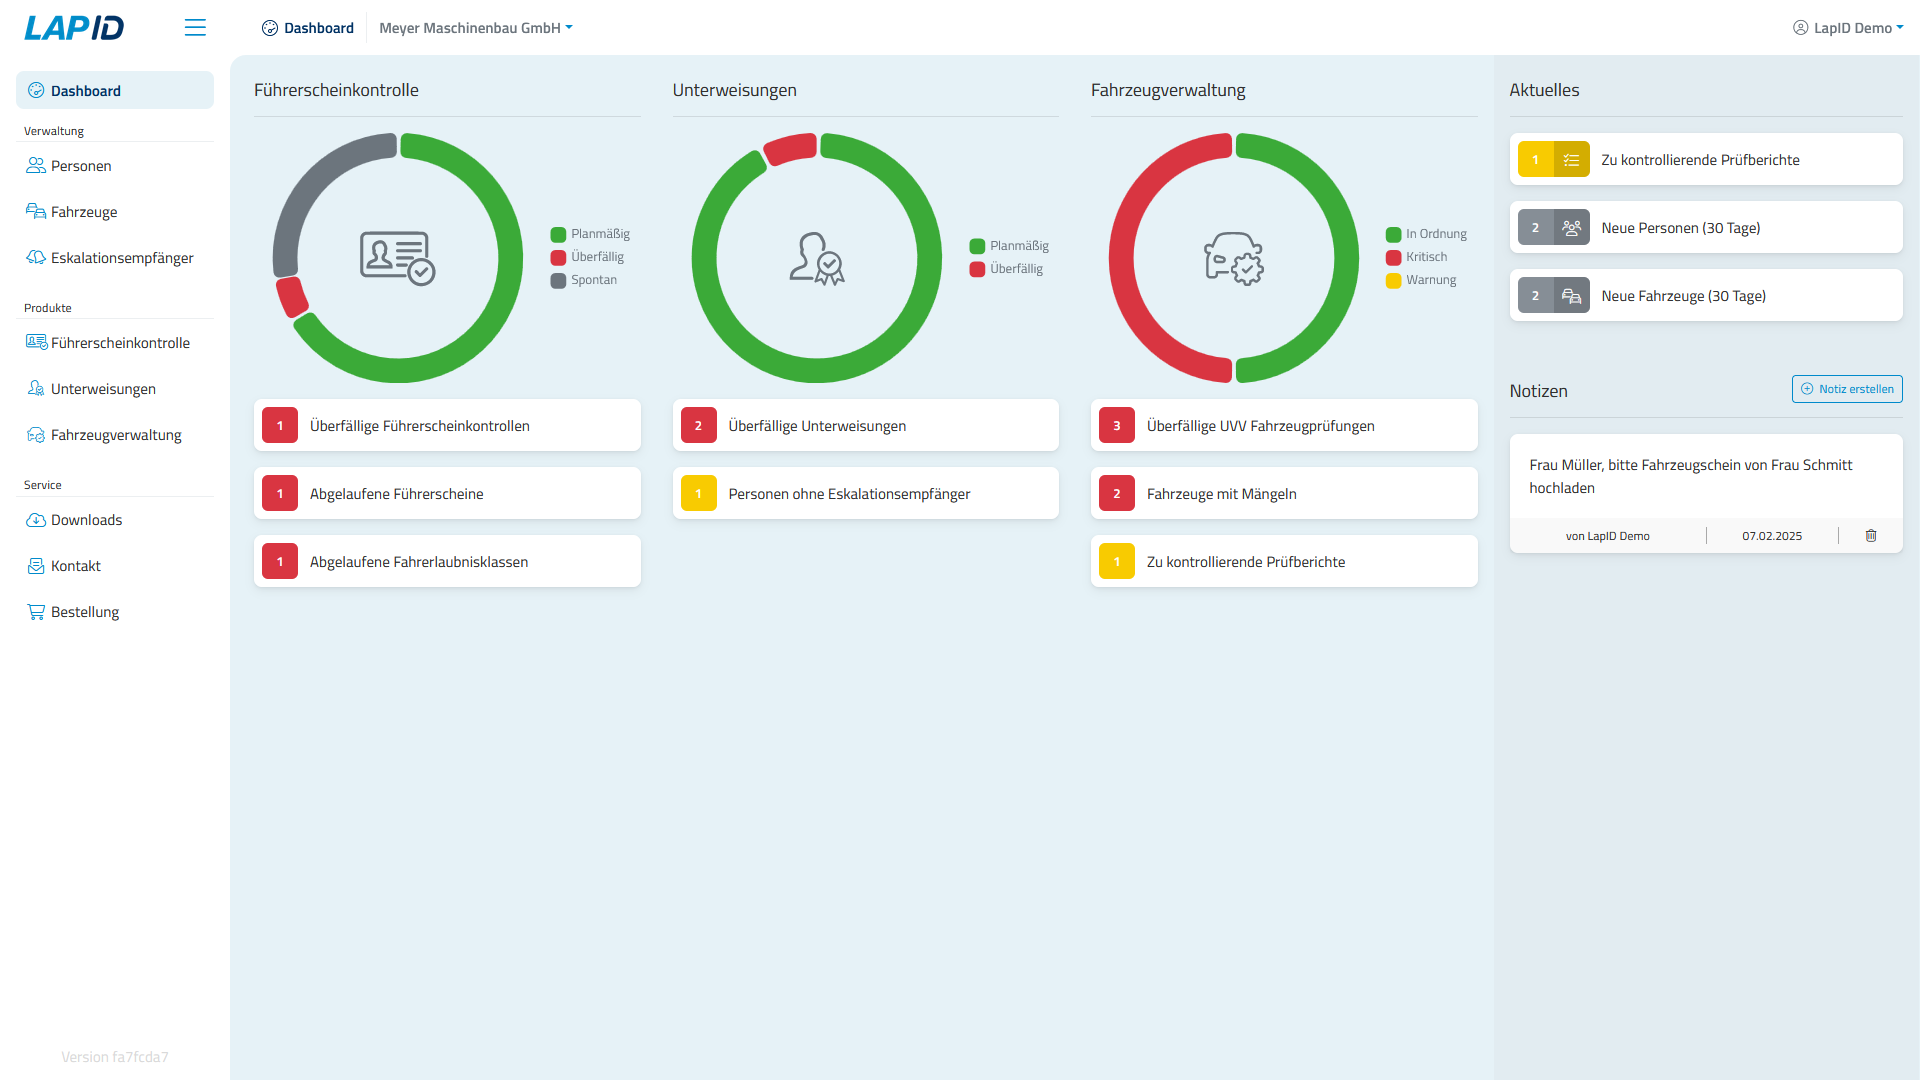Open Fahrzeuge mit Mängeln overview
1920x1080 pixels.
[1283, 493]
